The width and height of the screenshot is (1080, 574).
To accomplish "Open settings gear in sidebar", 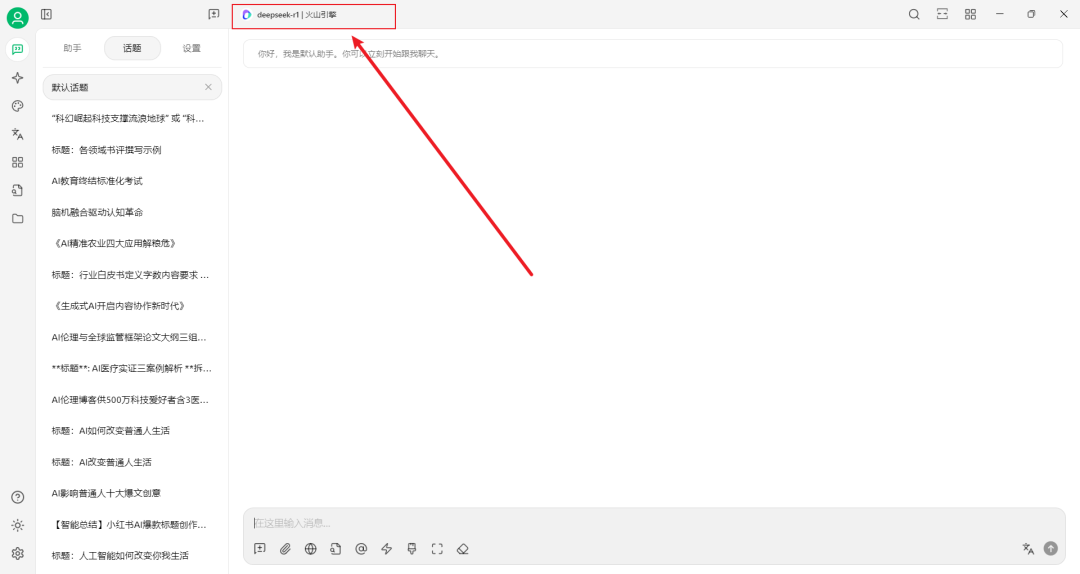I will [17, 553].
